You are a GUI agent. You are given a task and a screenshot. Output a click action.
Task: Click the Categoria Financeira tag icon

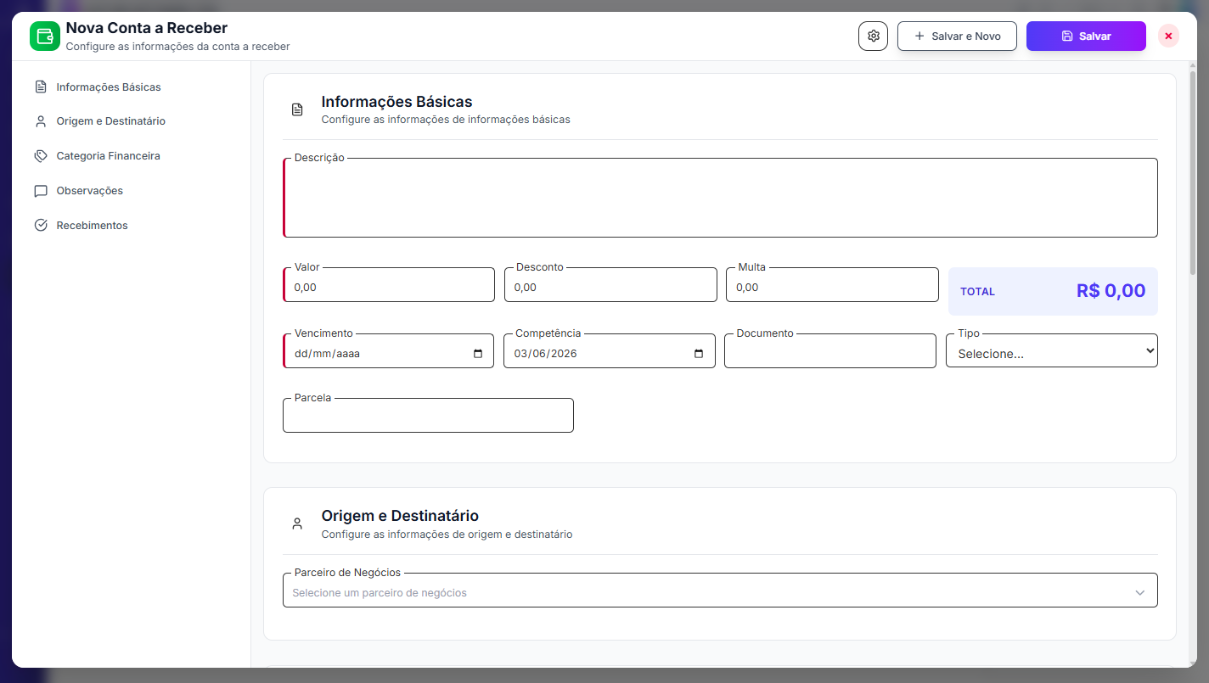(41, 156)
